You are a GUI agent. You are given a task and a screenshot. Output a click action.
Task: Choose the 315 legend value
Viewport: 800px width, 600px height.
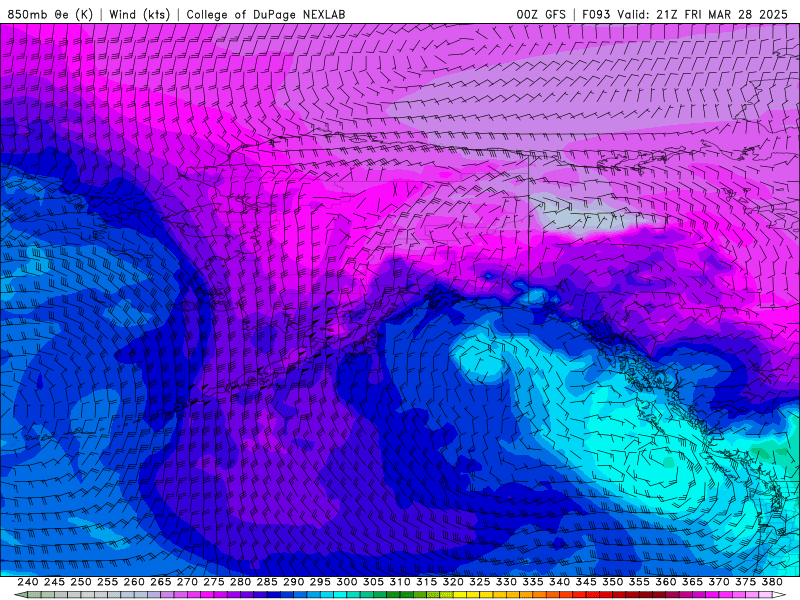coord(427,582)
